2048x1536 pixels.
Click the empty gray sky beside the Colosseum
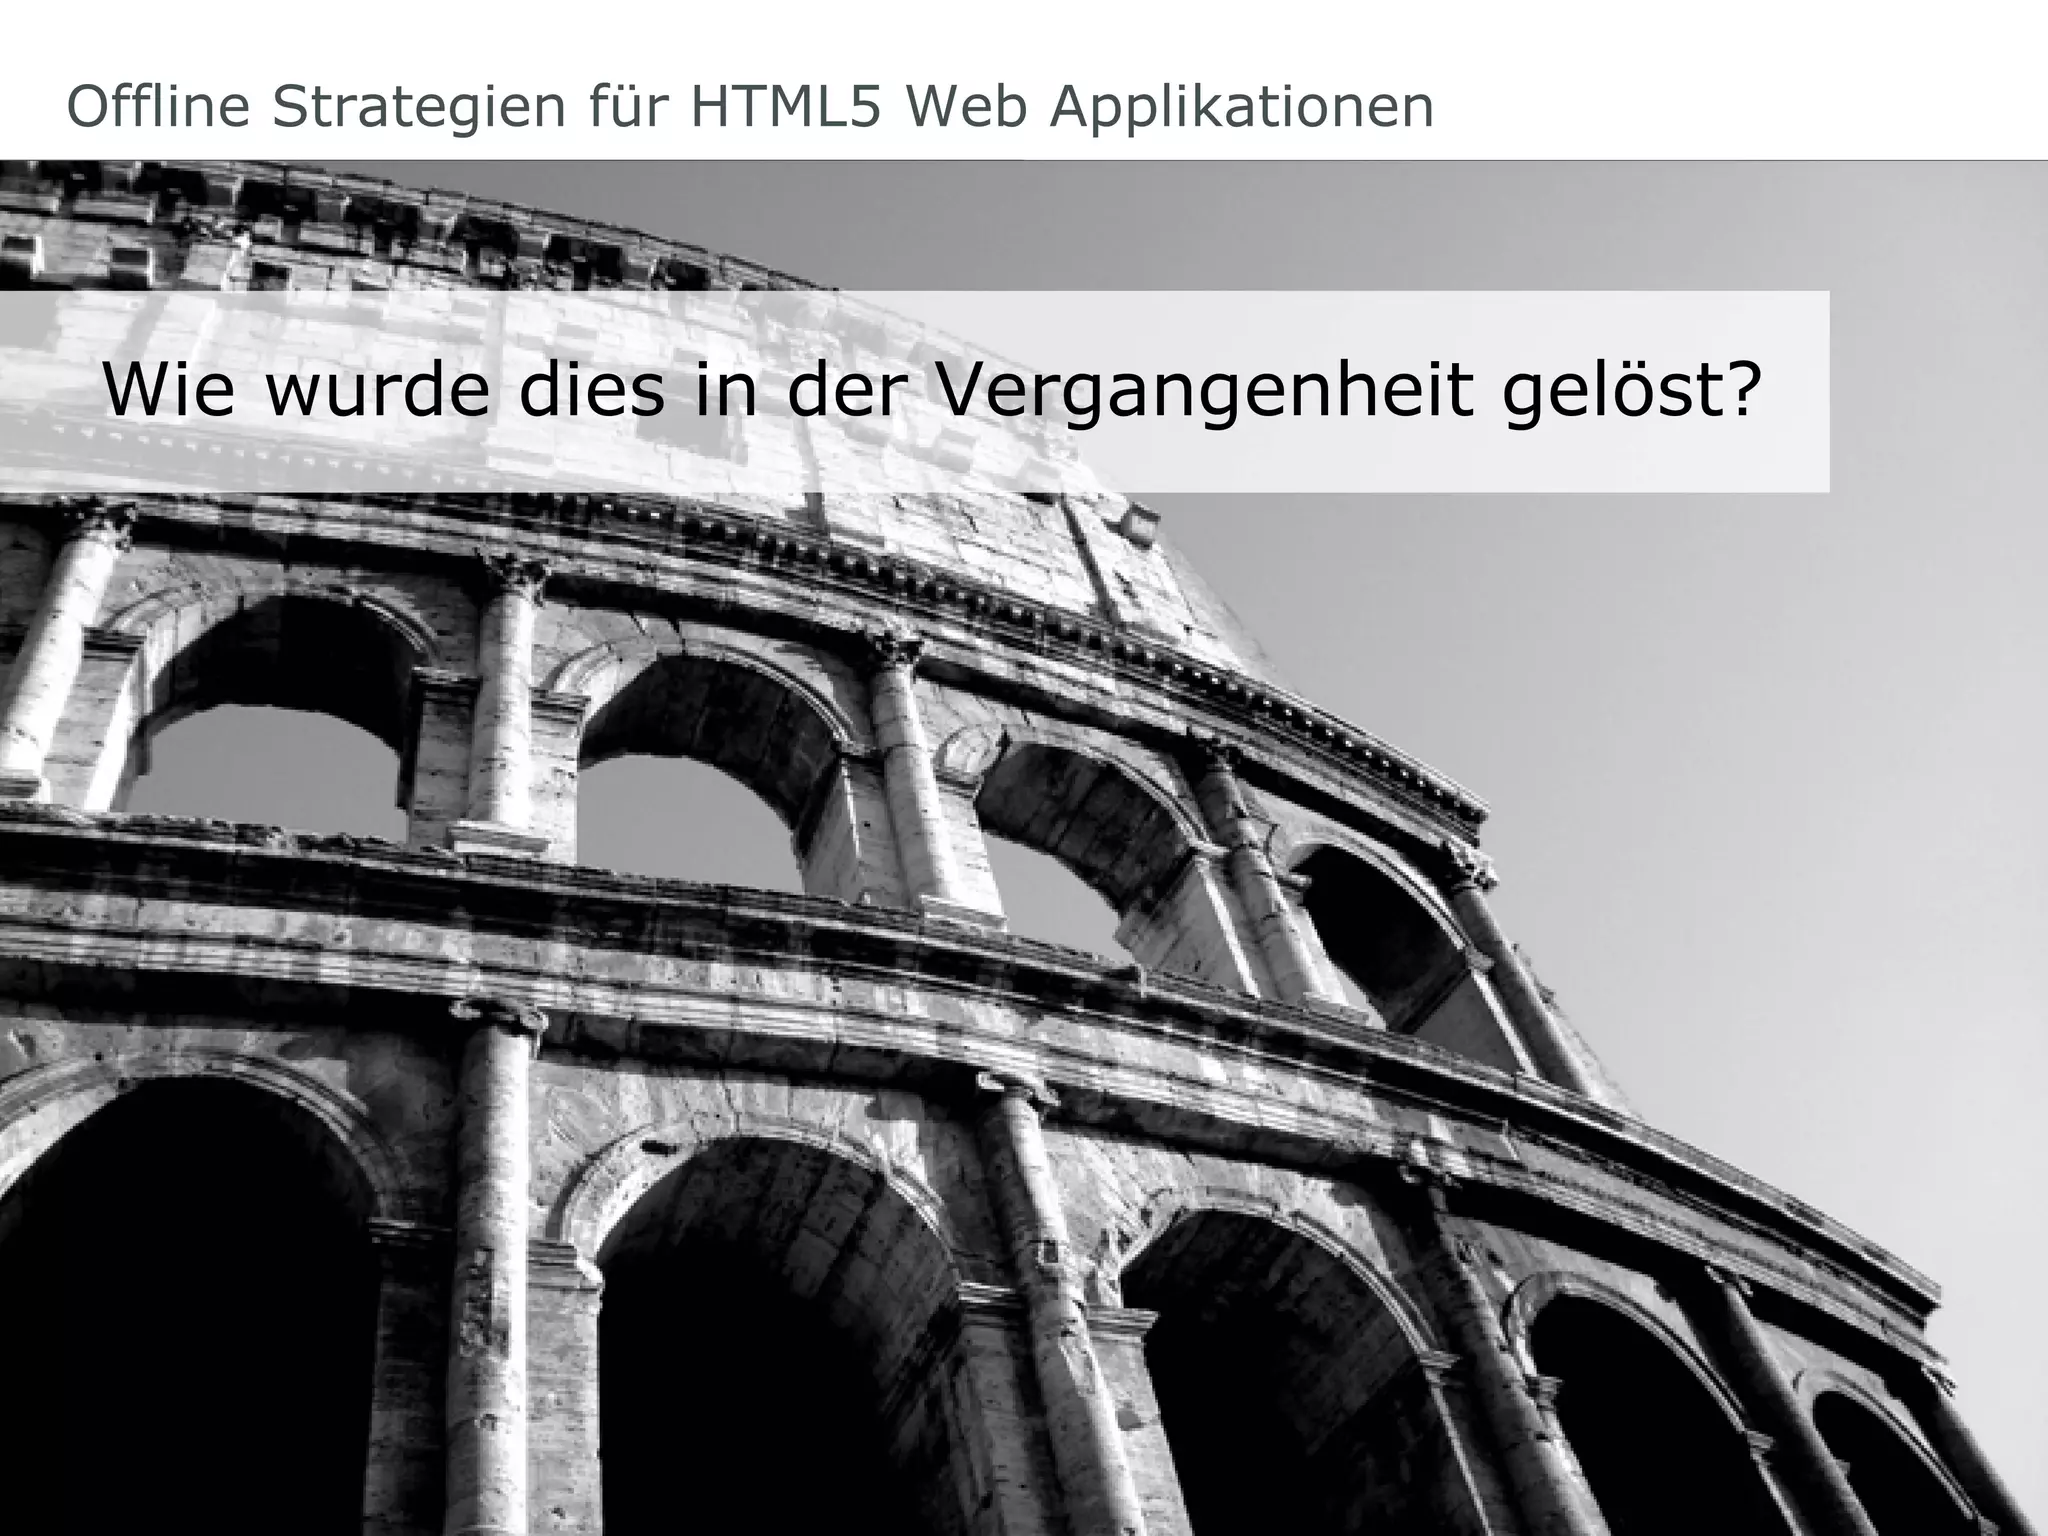(x=1800, y=700)
